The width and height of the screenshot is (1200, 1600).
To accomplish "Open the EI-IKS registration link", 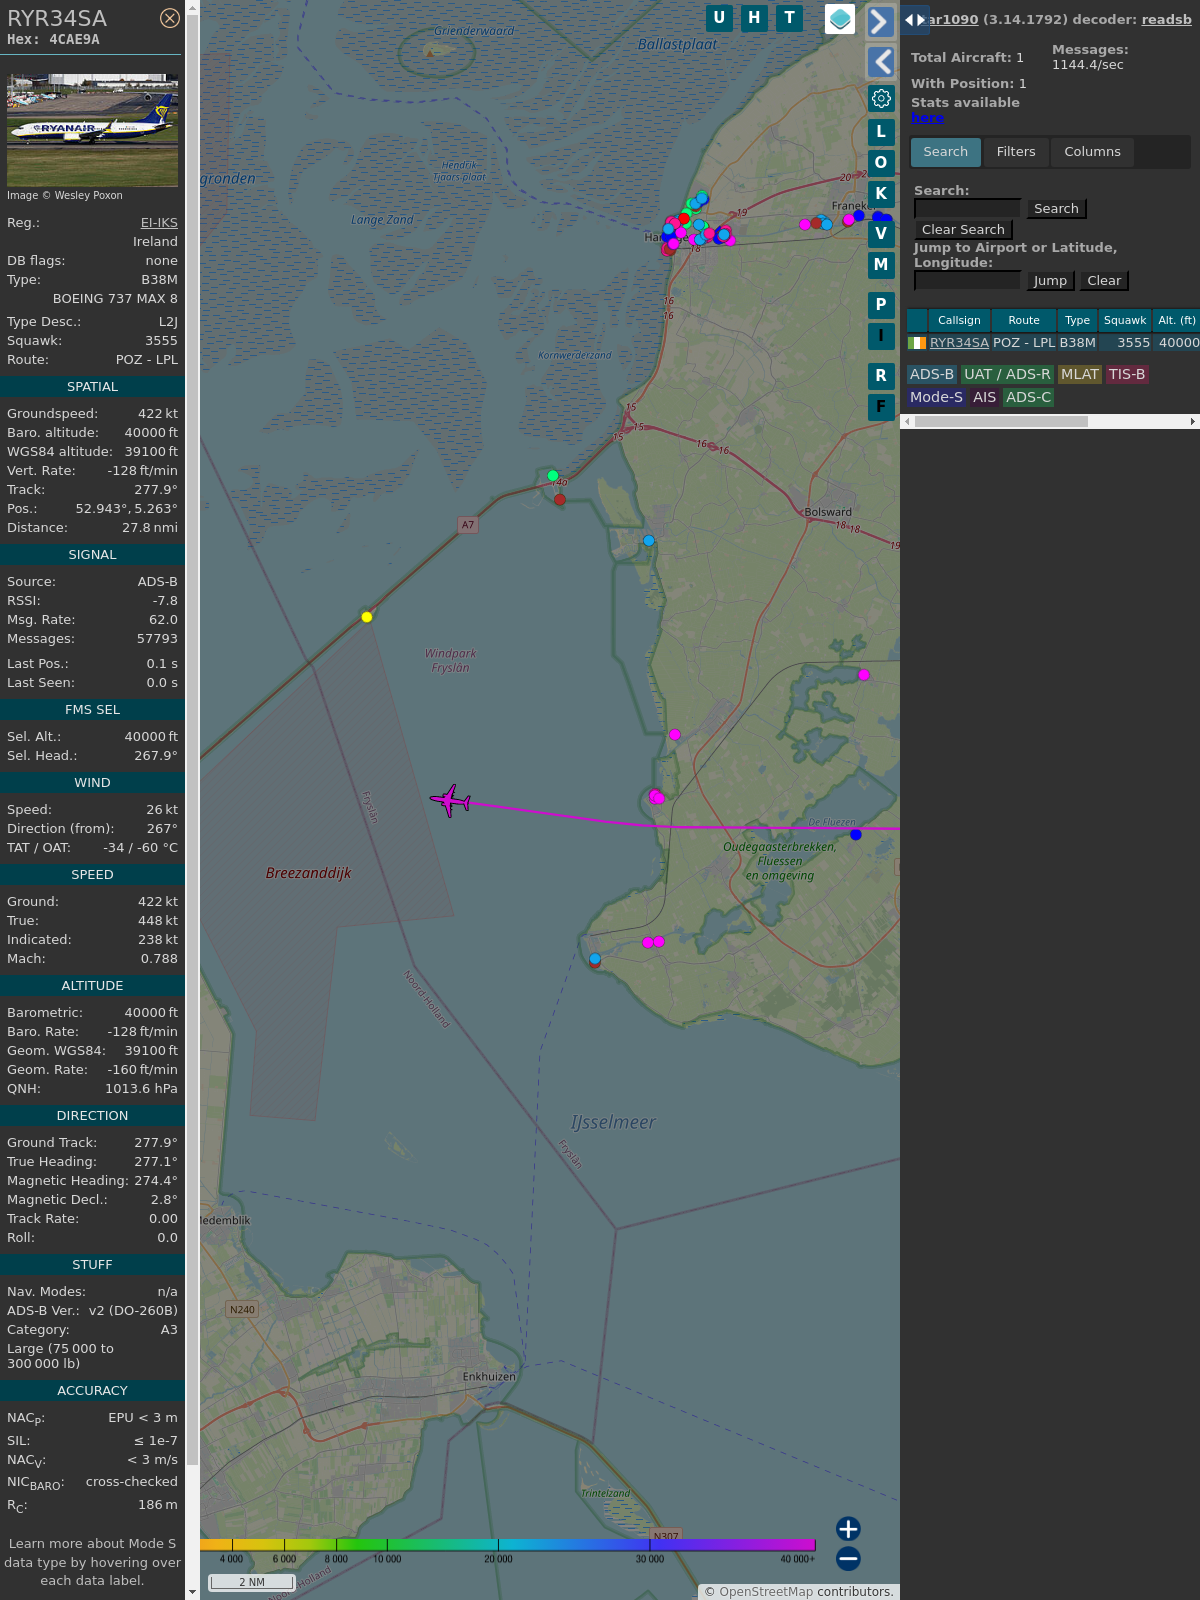I will 159,223.
